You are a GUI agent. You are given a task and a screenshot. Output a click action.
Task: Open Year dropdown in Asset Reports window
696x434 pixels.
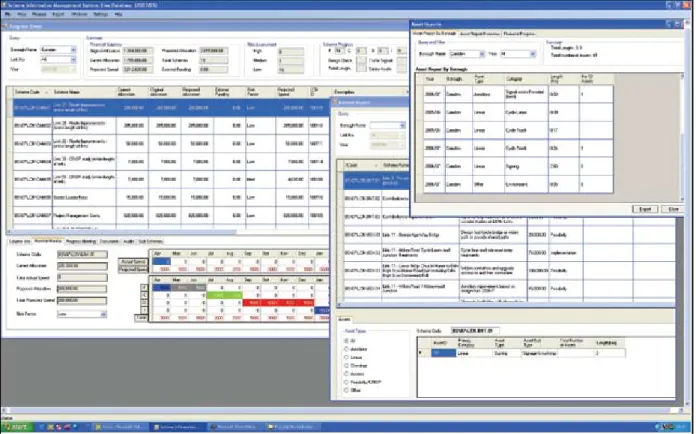pos(533,54)
